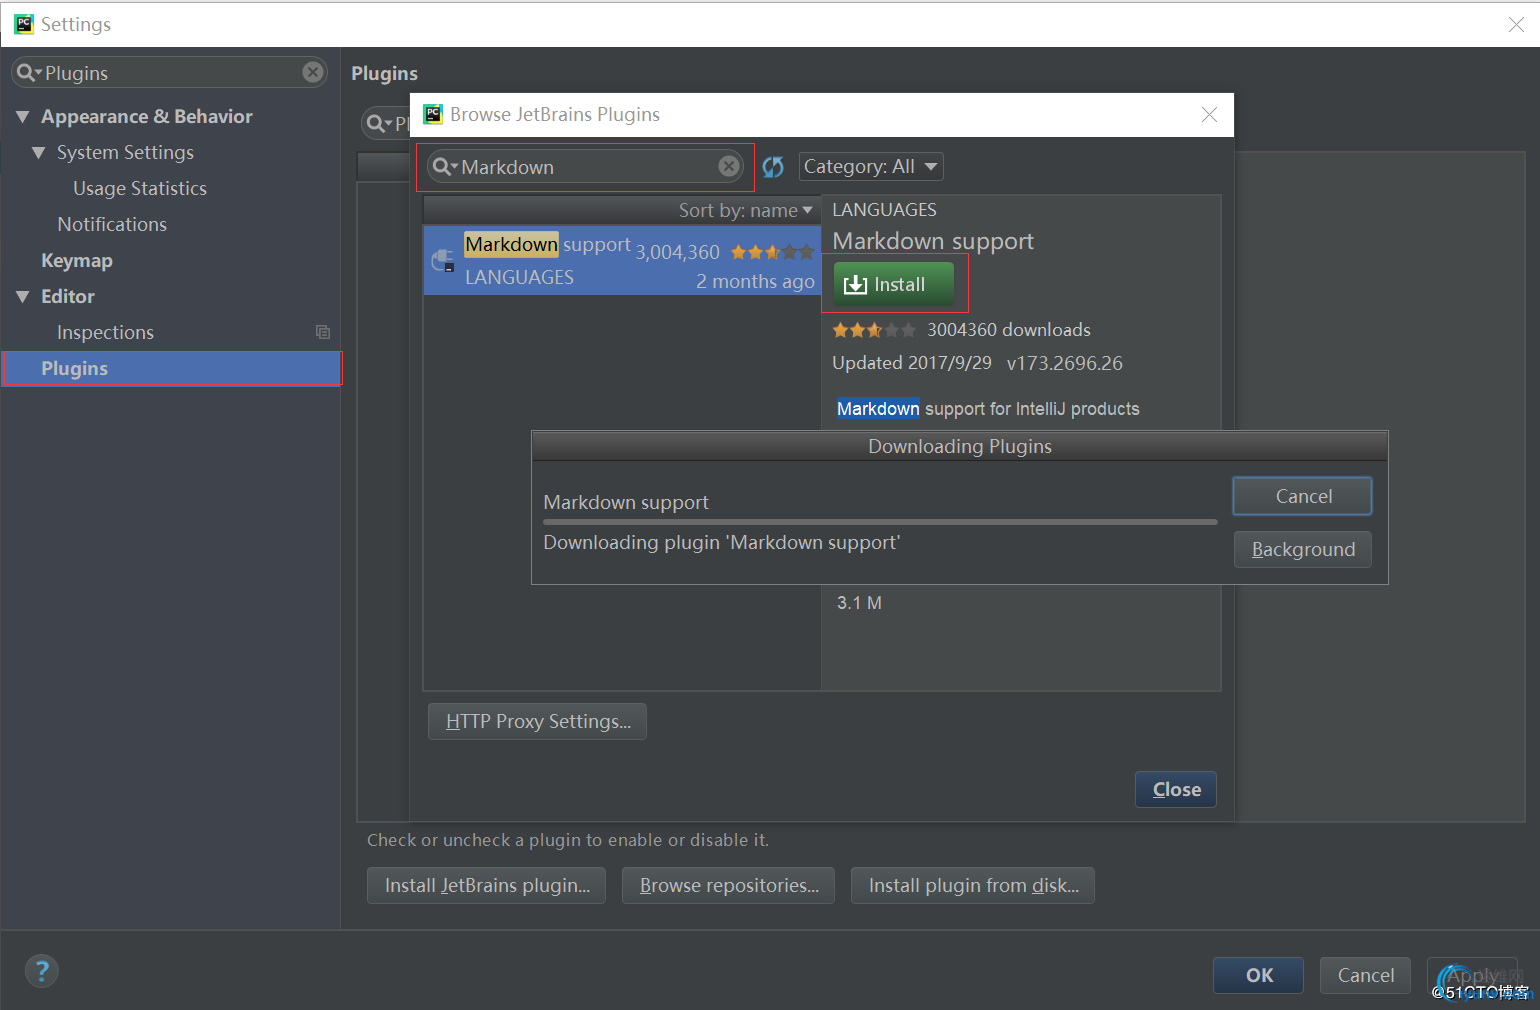Open Inspections settings page

coord(105,332)
